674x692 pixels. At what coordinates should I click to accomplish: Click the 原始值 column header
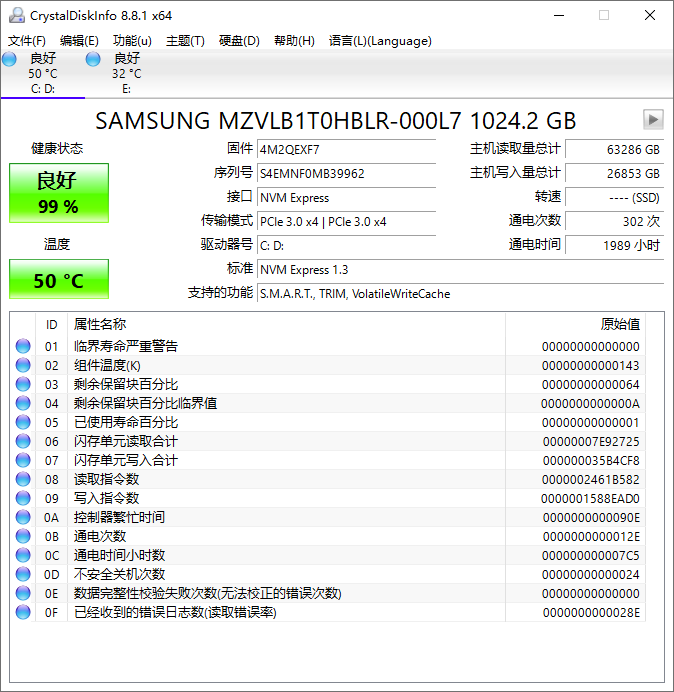click(619, 324)
